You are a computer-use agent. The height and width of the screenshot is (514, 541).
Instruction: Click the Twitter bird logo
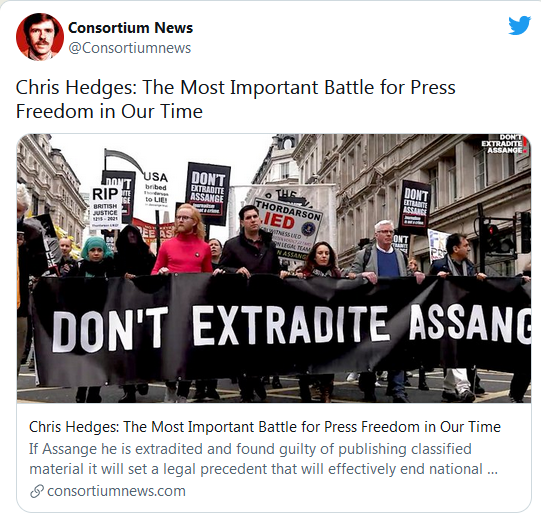(x=519, y=25)
